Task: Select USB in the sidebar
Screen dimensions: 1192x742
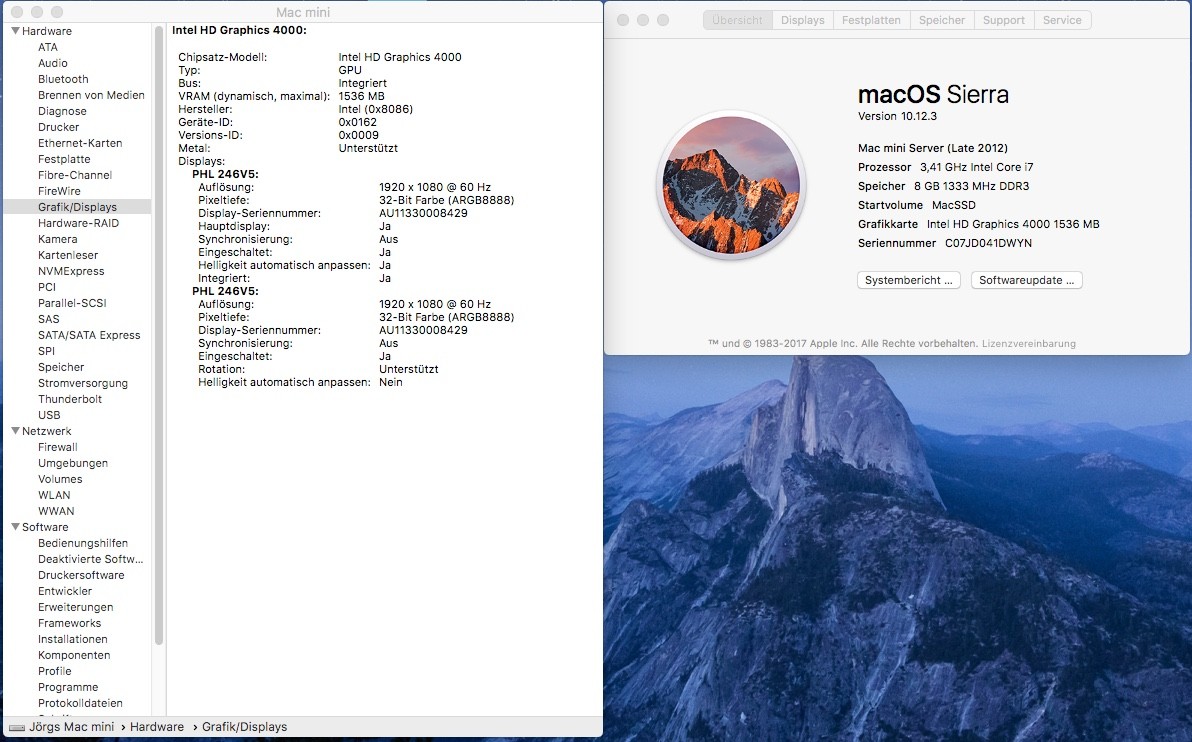Action: coord(49,415)
